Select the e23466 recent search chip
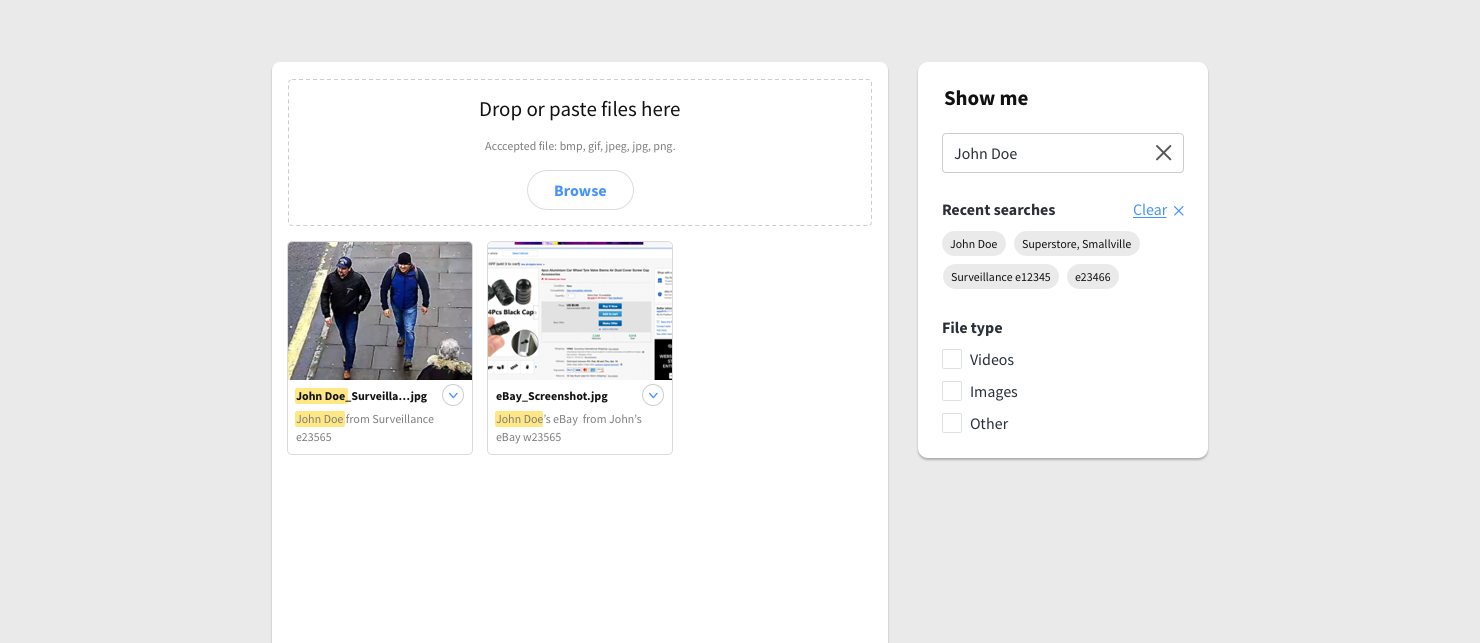Image resolution: width=1480 pixels, height=643 pixels. (x=1092, y=276)
